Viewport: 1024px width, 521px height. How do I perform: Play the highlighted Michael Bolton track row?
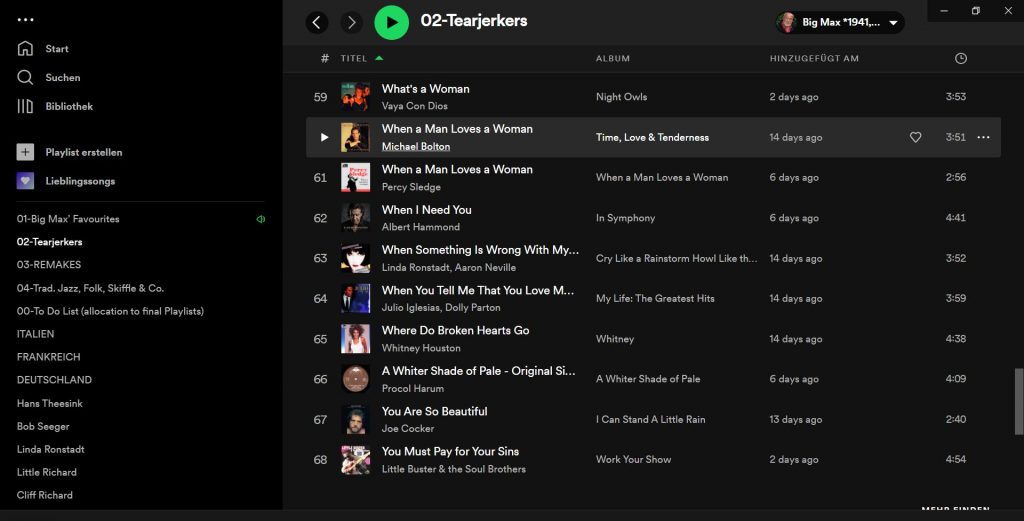coord(324,137)
